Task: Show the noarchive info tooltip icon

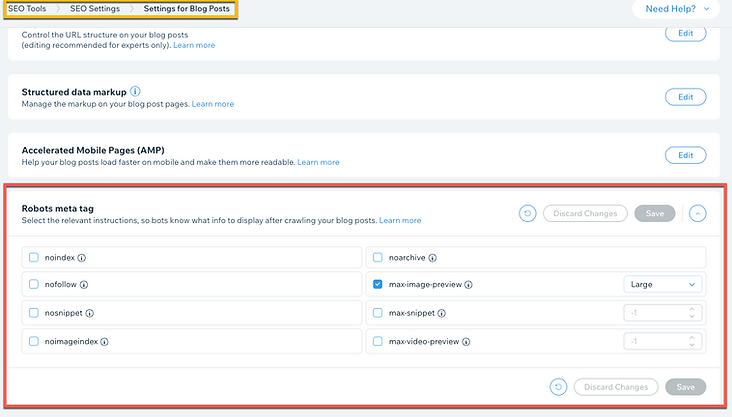Action: (x=433, y=258)
